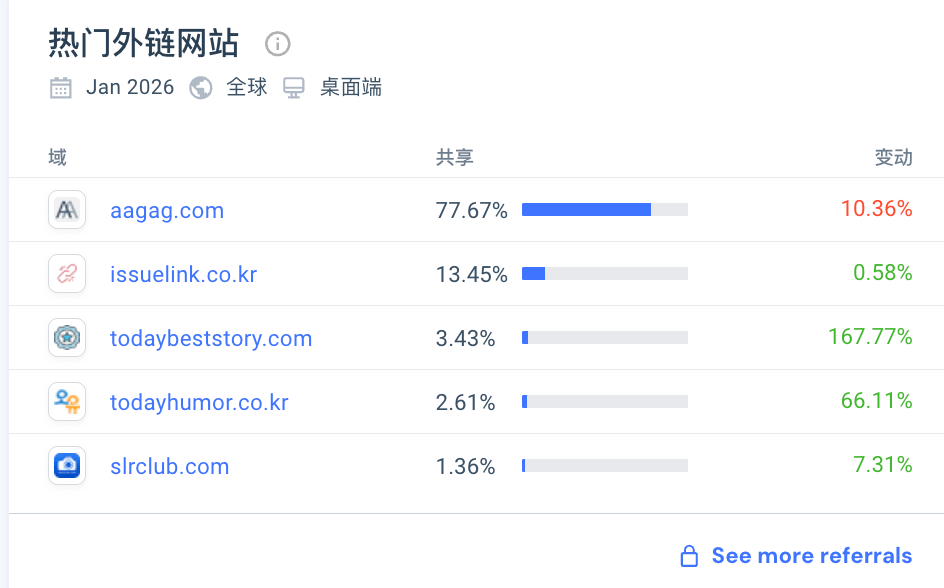The image size is (944, 588).
Task: Click the calendar icon next to Jan 2026
Action: tap(61, 88)
